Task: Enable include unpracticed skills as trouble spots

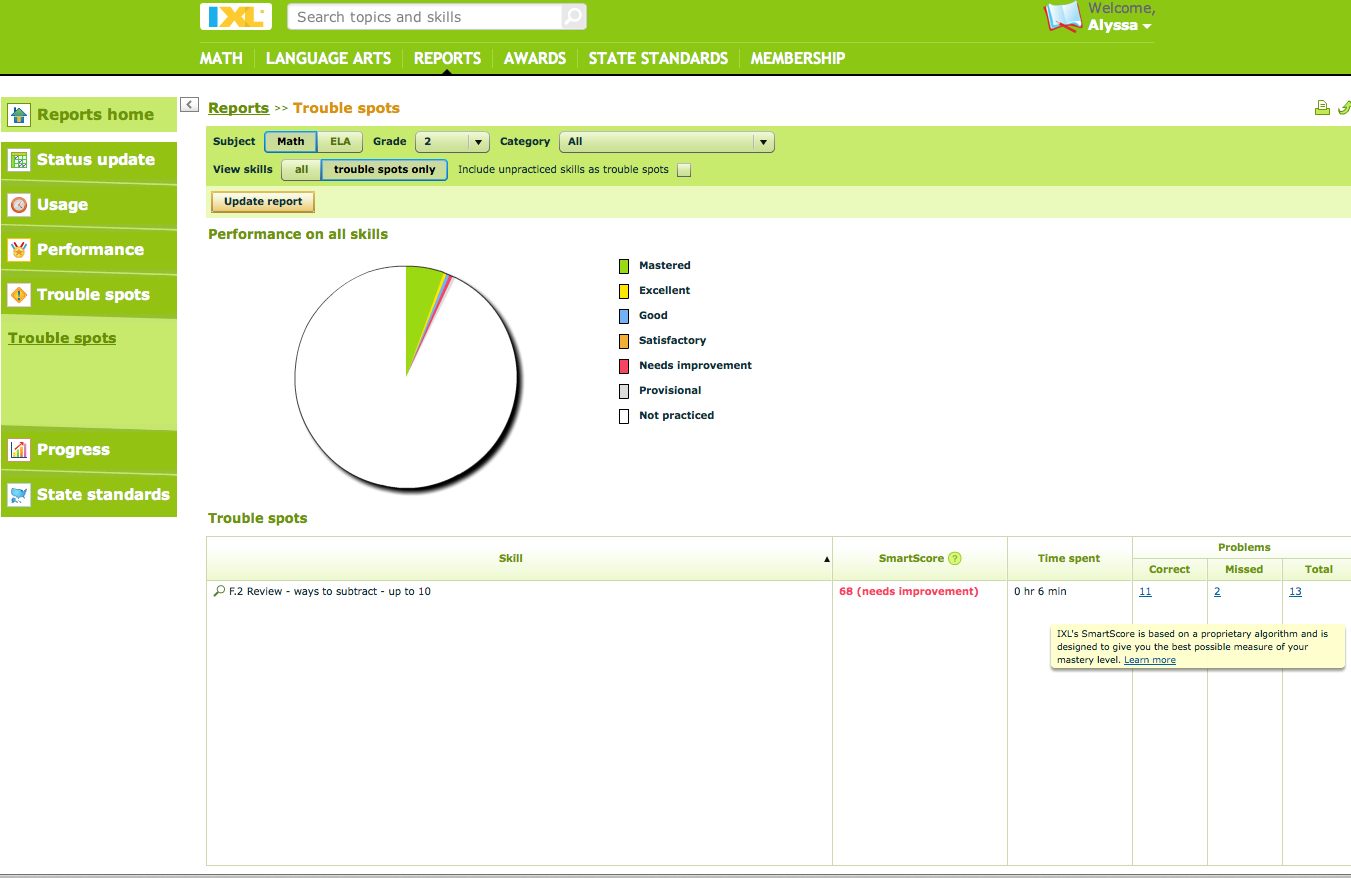Action: [684, 170]
